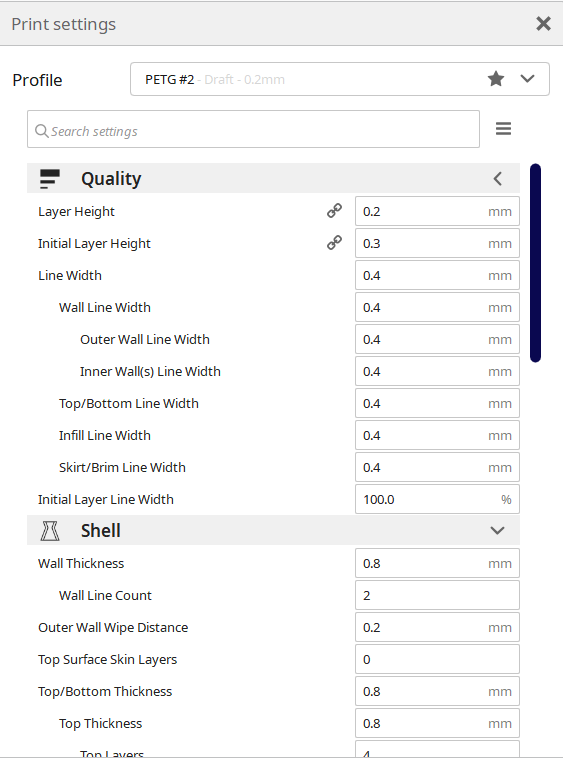Click the link icon beside Layer Height
The width and height of the screenshot is (563, 761).
334,211
